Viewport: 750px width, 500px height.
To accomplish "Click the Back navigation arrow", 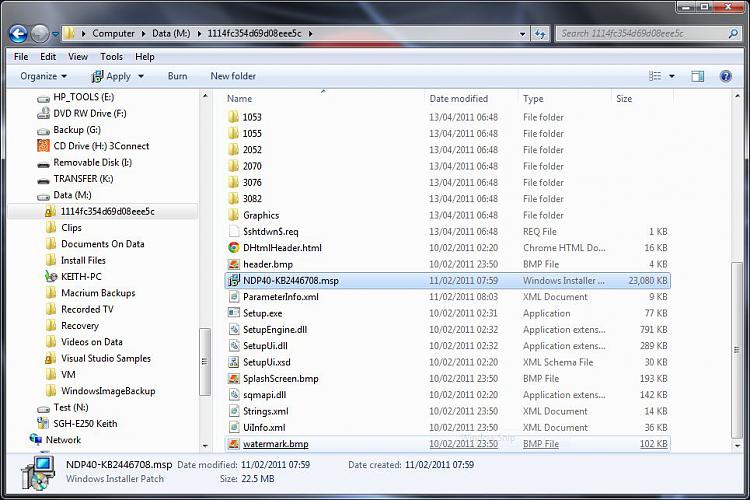I will coord(18,33).
